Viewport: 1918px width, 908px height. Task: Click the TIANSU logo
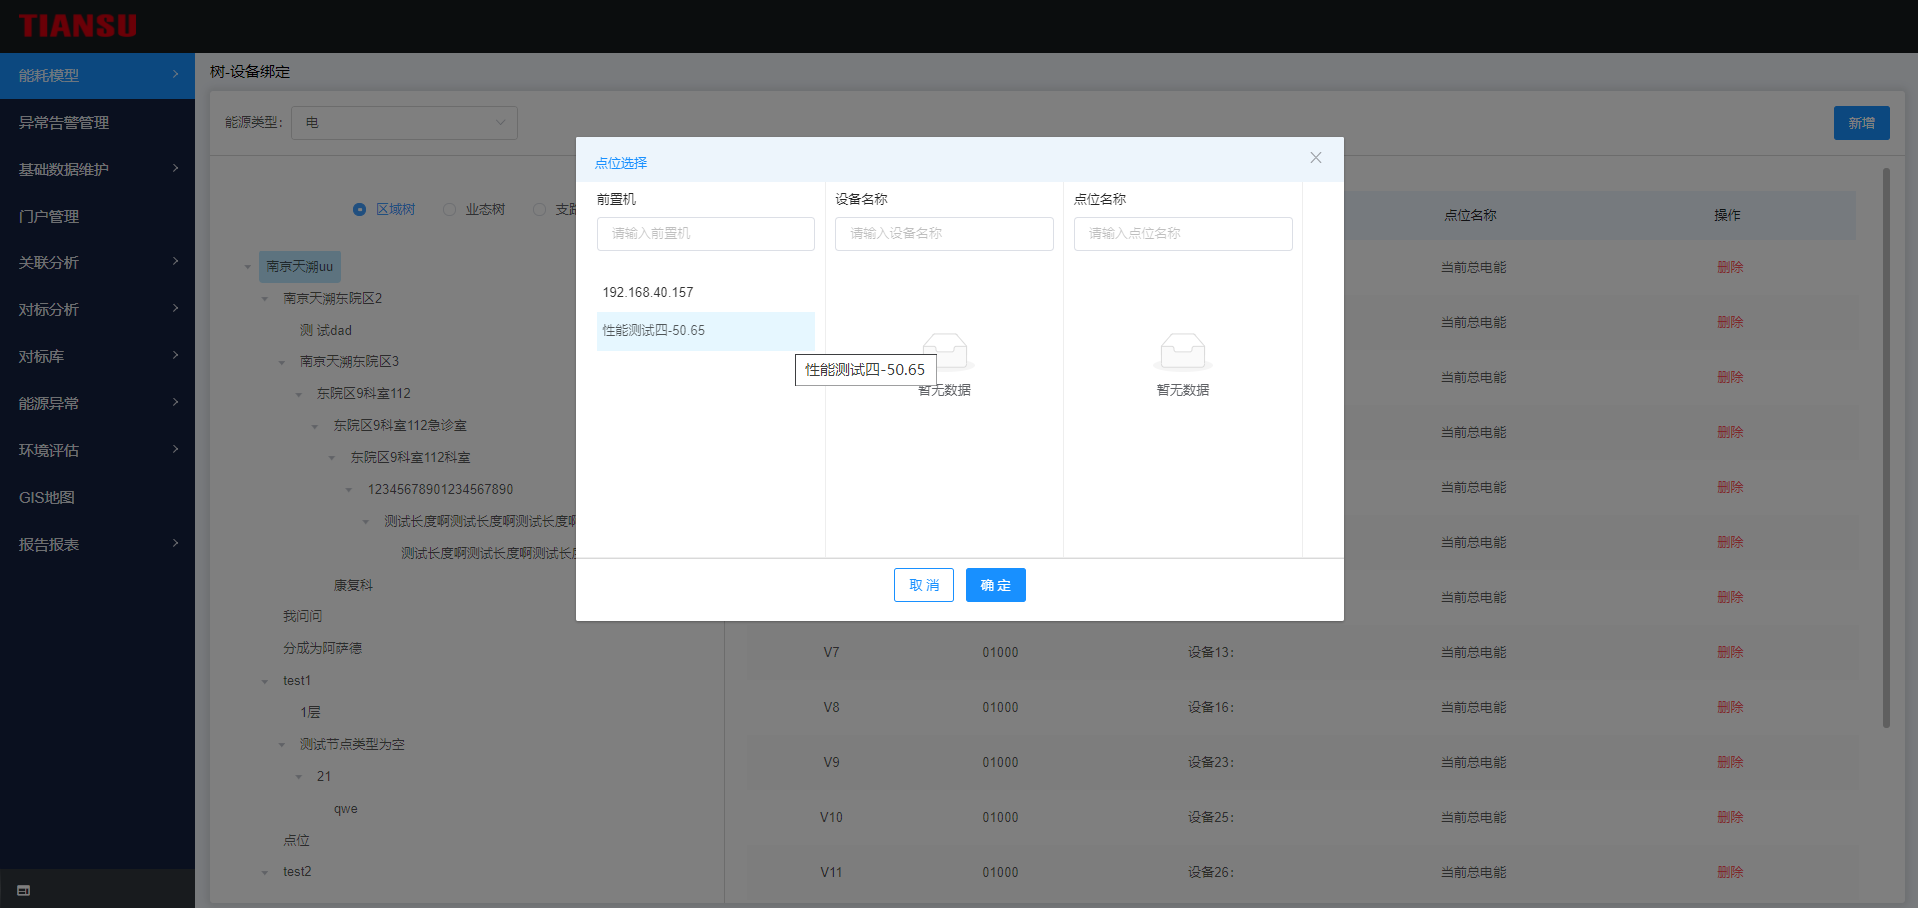tap(78, 26)
